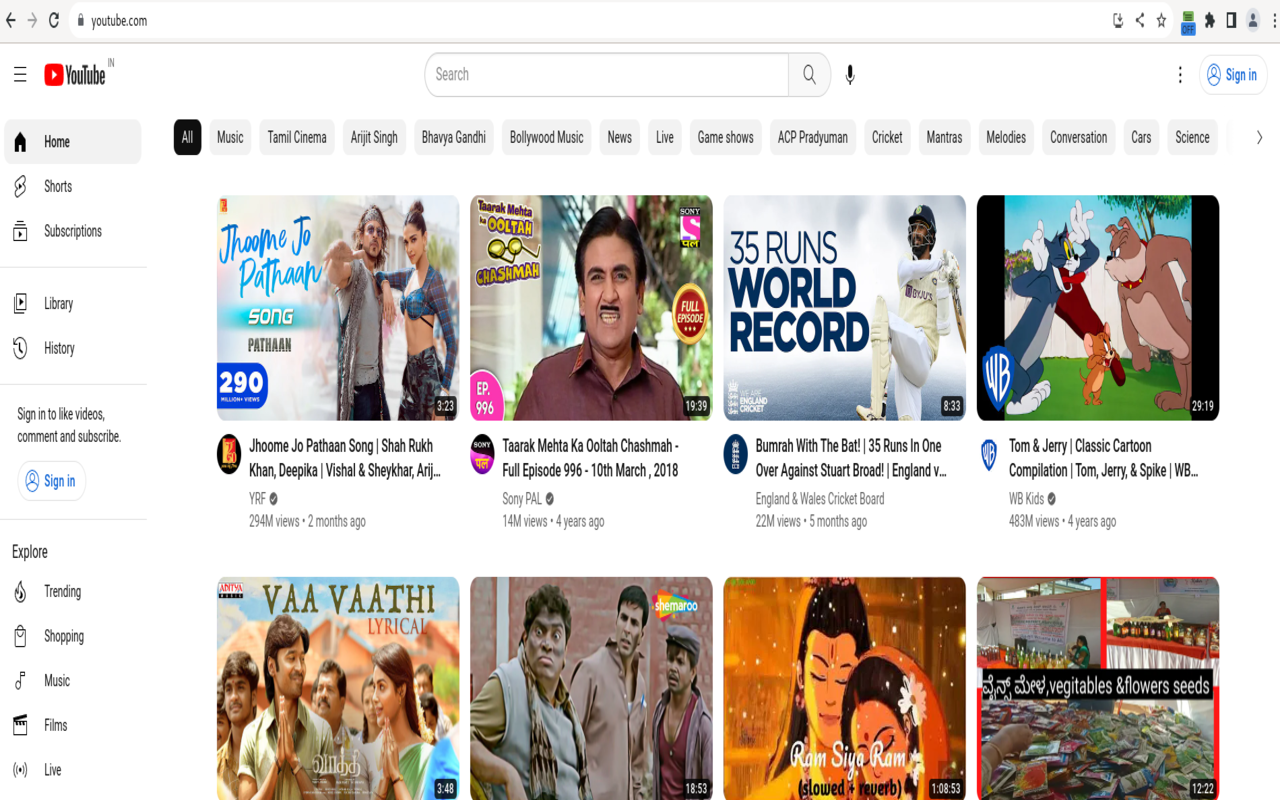
Task: Open Trending under Explore
Action: point(72,592)
